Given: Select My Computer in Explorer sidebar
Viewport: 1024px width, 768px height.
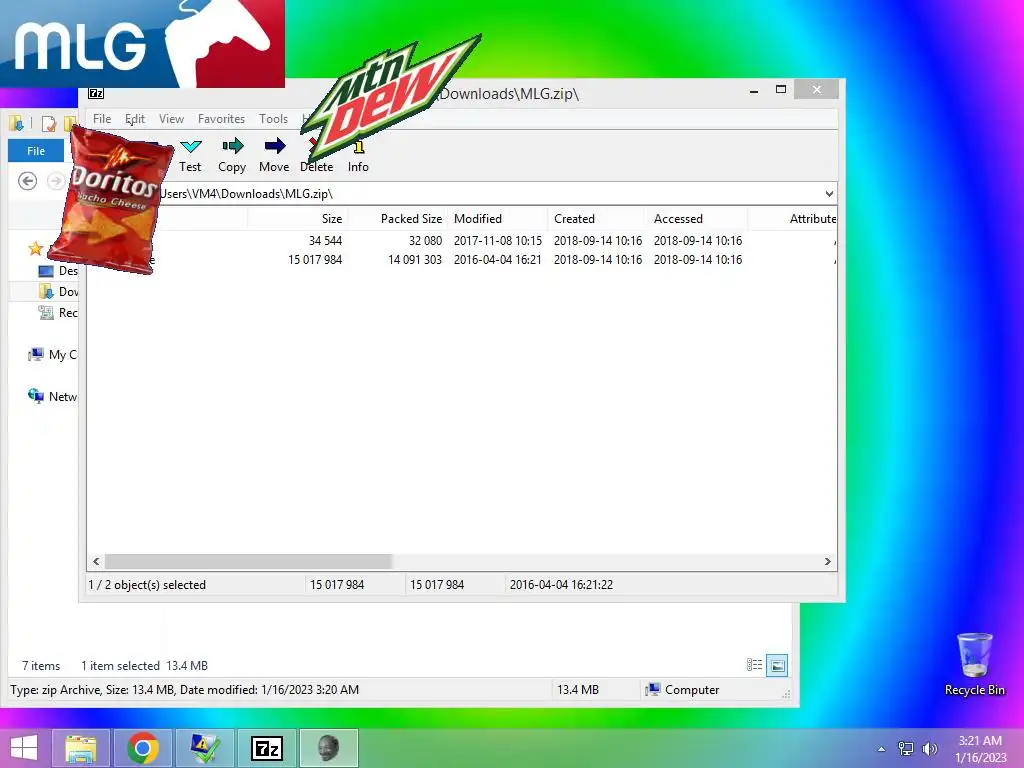Looking at the screenshot, I should 52,355.
